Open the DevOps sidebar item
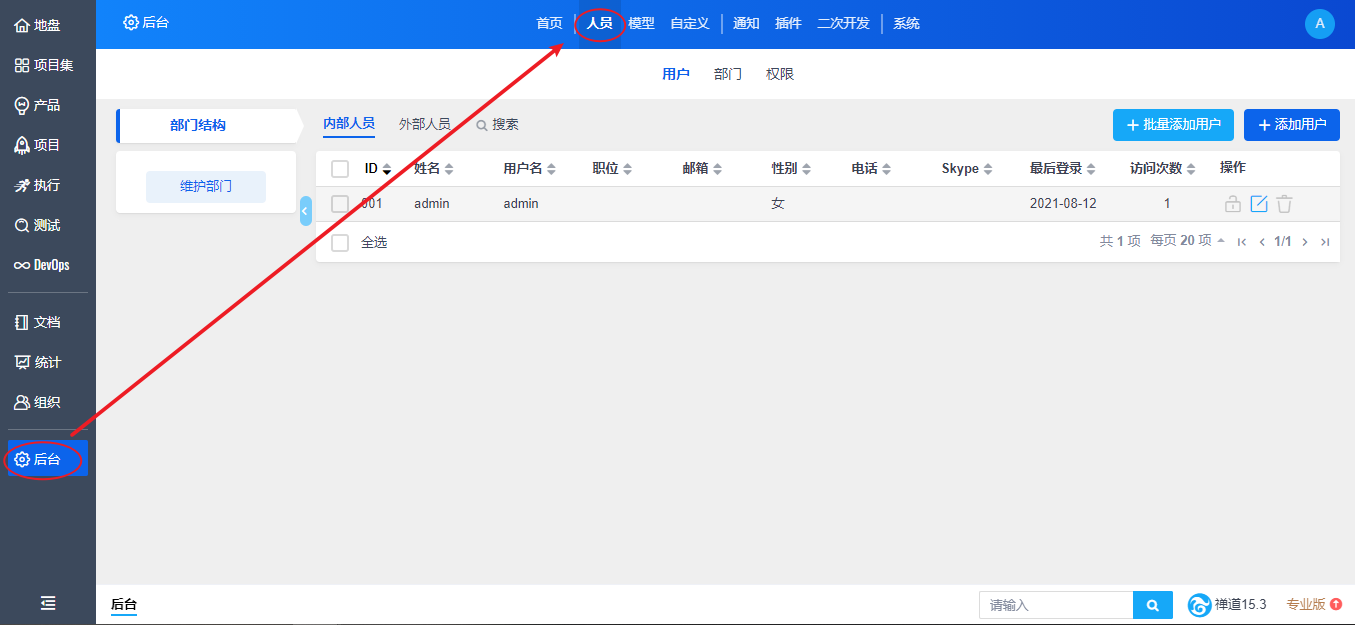Viewport: 1355px width, 625px height. click(42, 265)
